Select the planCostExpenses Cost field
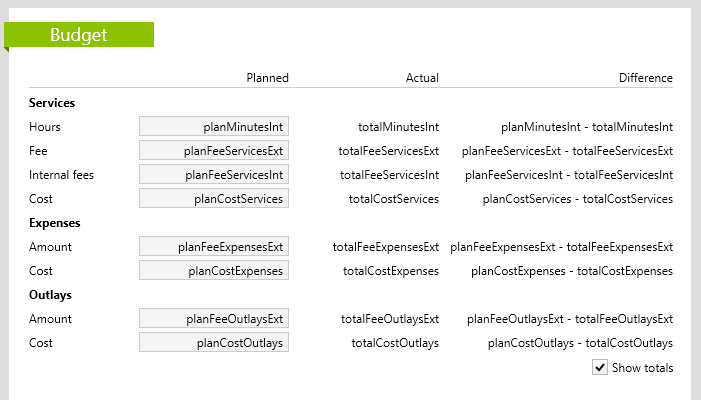This screenshot has height=400, width=701. pyautogui.click(x=214, y=270)
